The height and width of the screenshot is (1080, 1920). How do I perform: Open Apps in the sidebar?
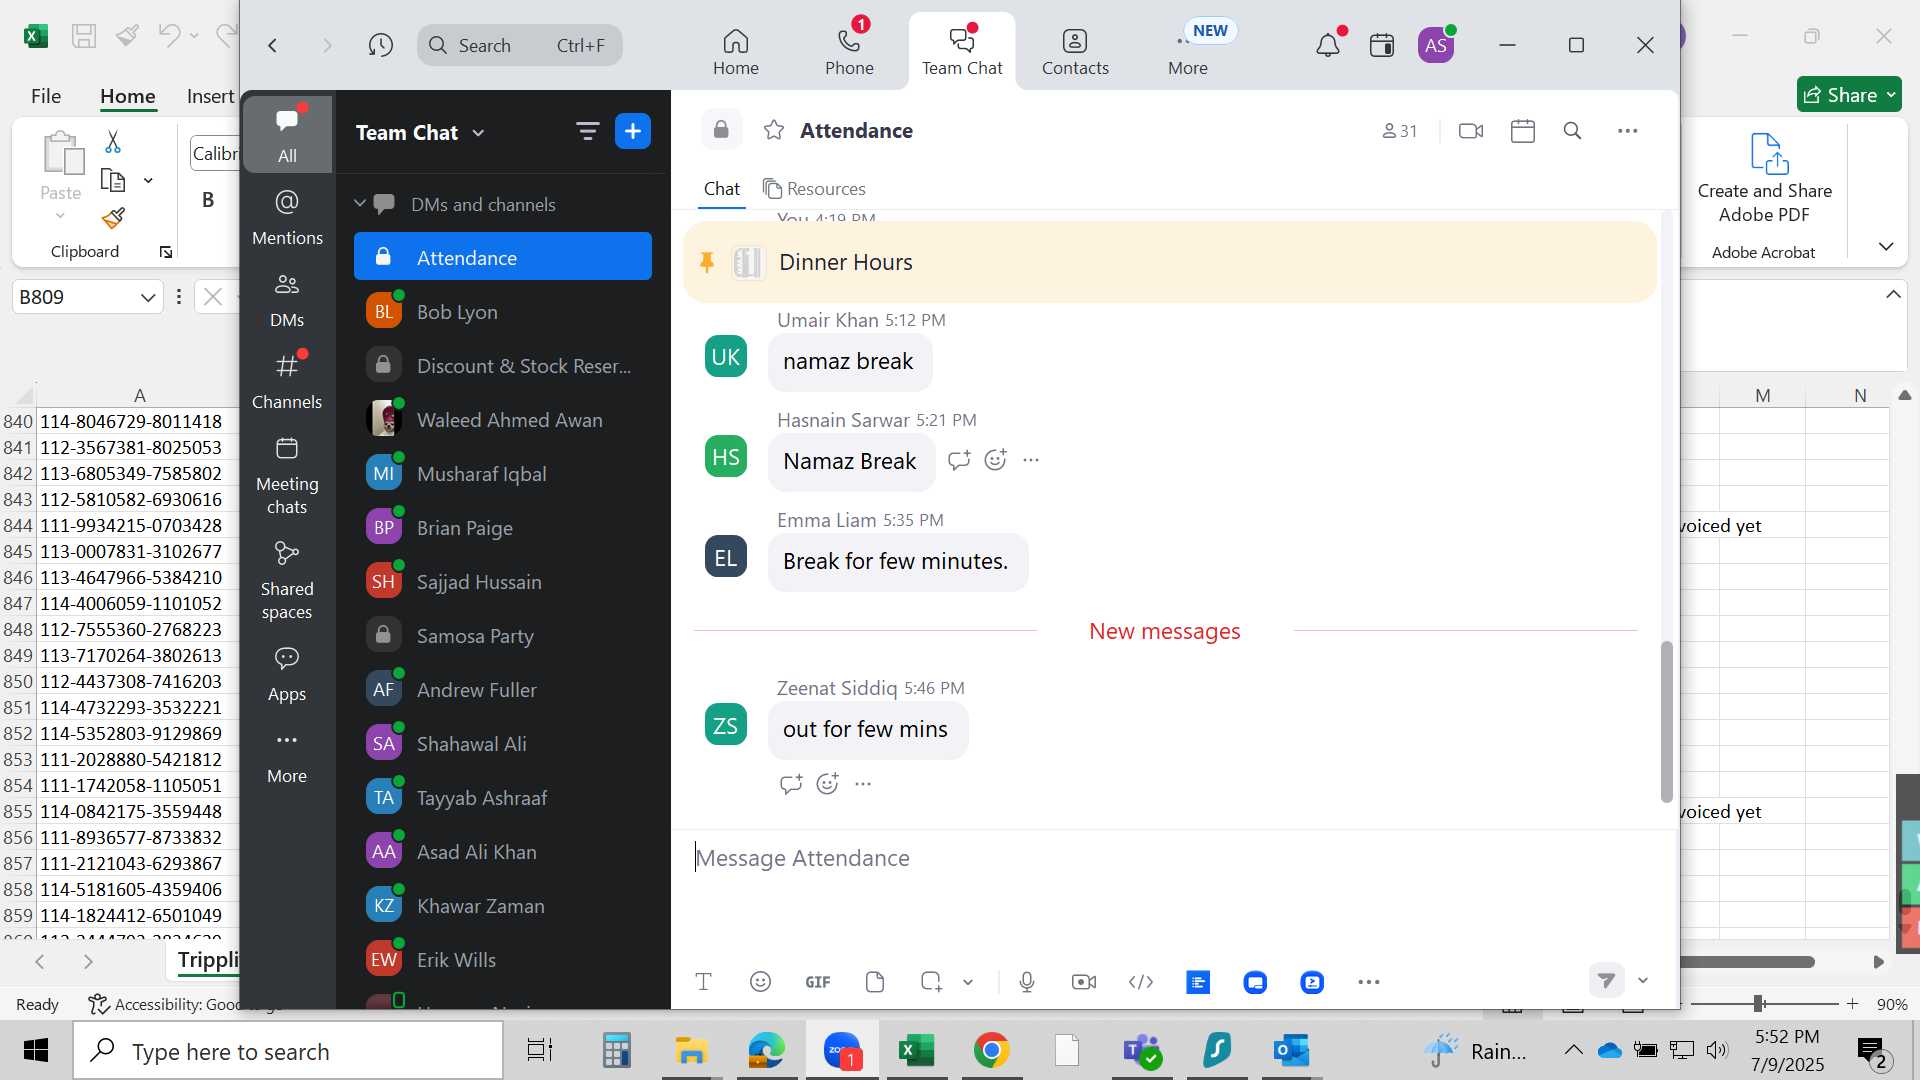point(287,673)
